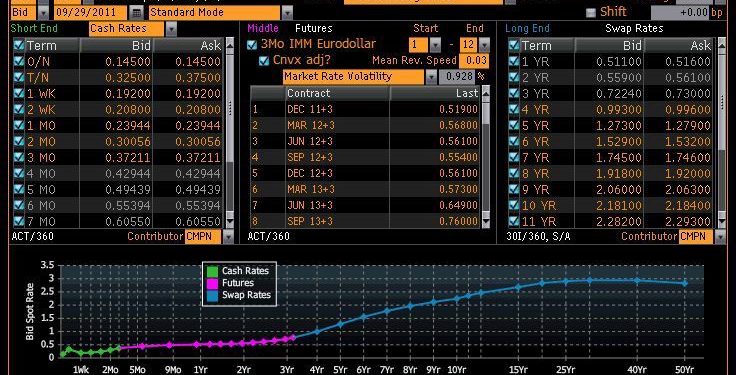Viewport: 736px width, 375px height.
Task: Open the futures End contract dropdown
Action: [484, 45]
